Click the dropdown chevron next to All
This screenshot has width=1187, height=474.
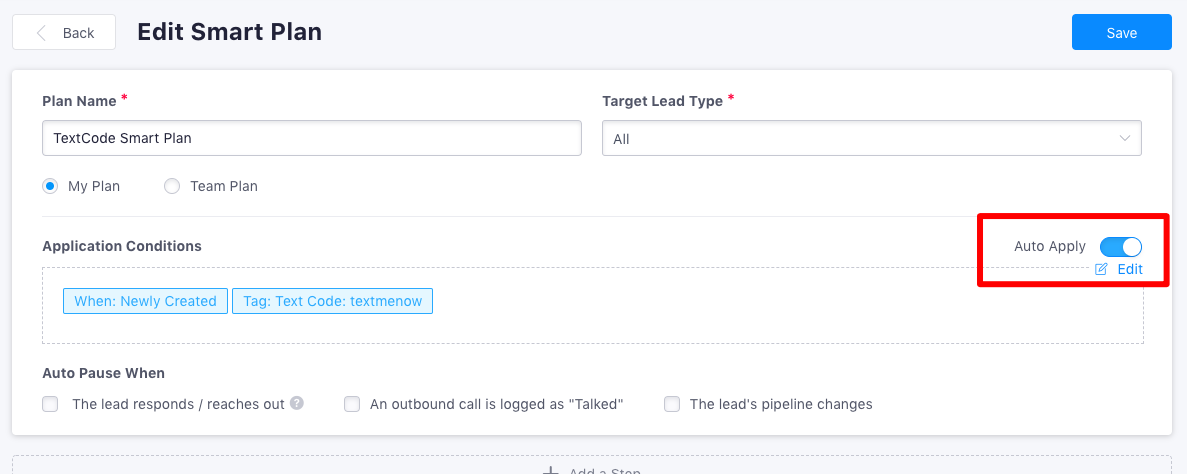(x=1125, y=138)
